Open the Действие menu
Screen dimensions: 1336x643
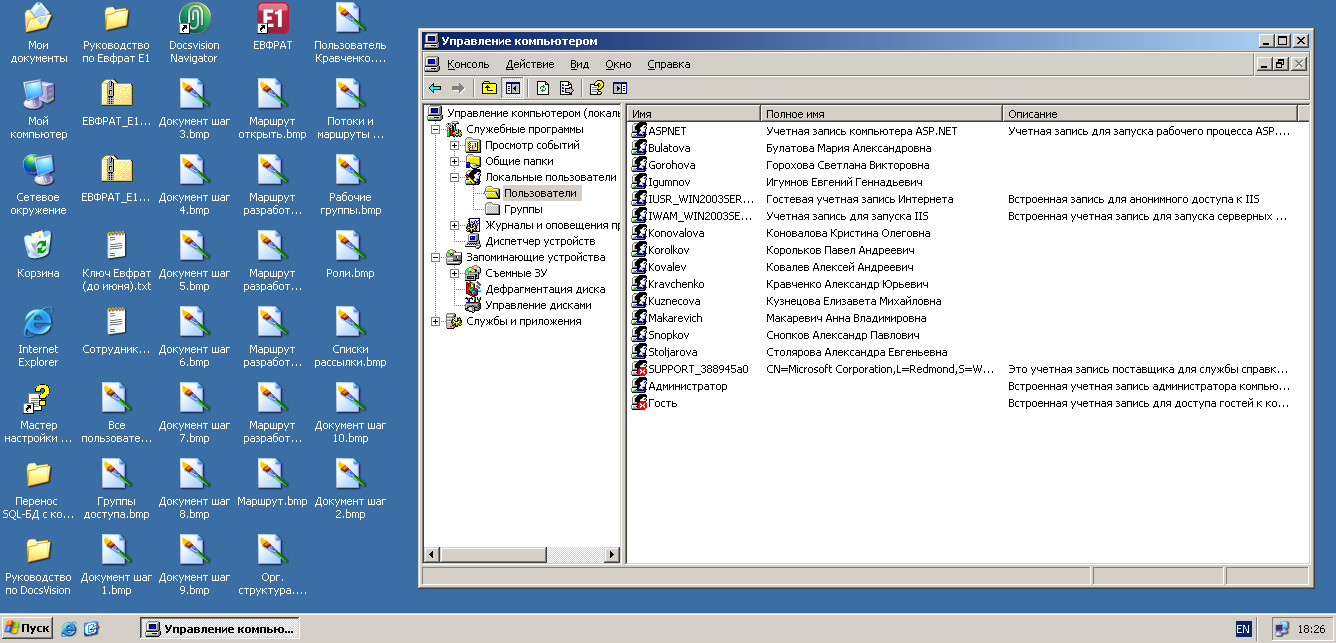(x=530, y=64)
